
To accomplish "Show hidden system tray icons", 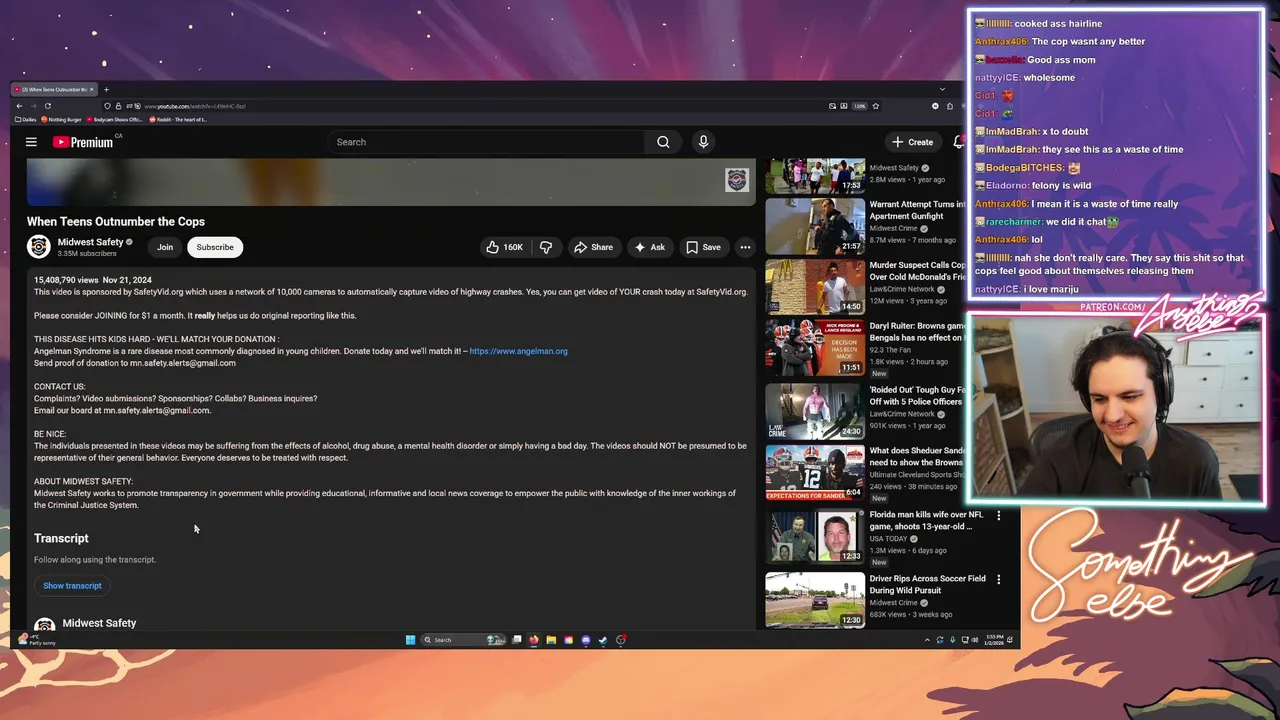I will pyautogui.click(x=927, y=640).
